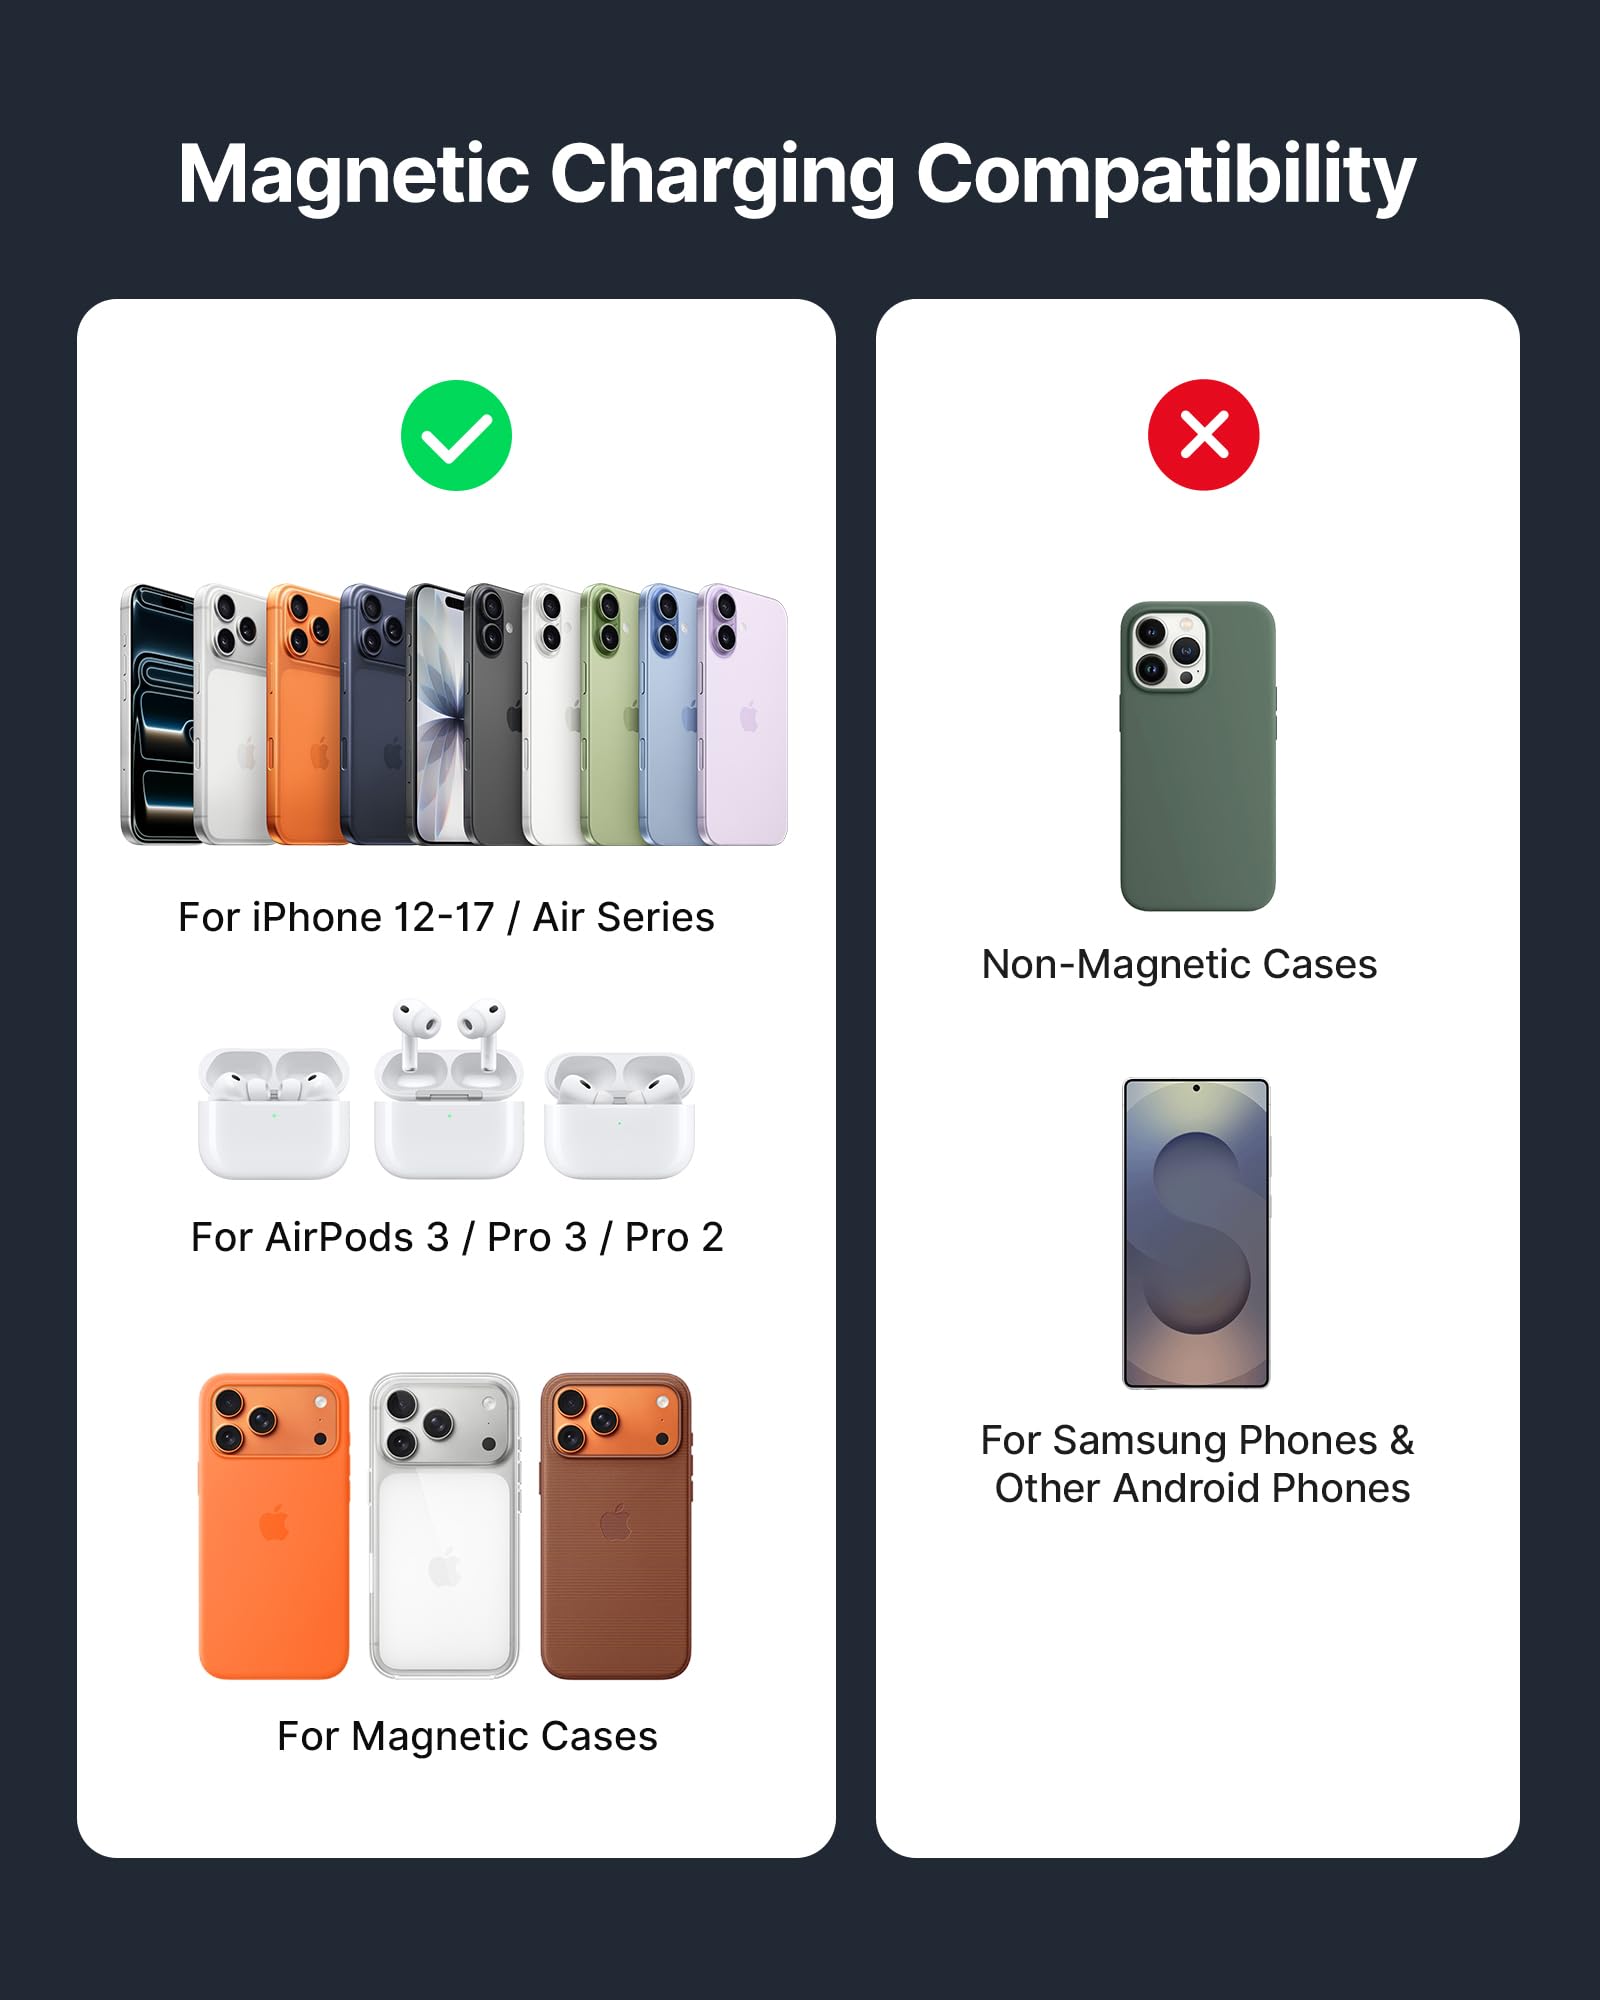Viewport: 1600px width, 2000px height.
Task: Select the orange iPhone in the lineup
Action: point(303,714)
